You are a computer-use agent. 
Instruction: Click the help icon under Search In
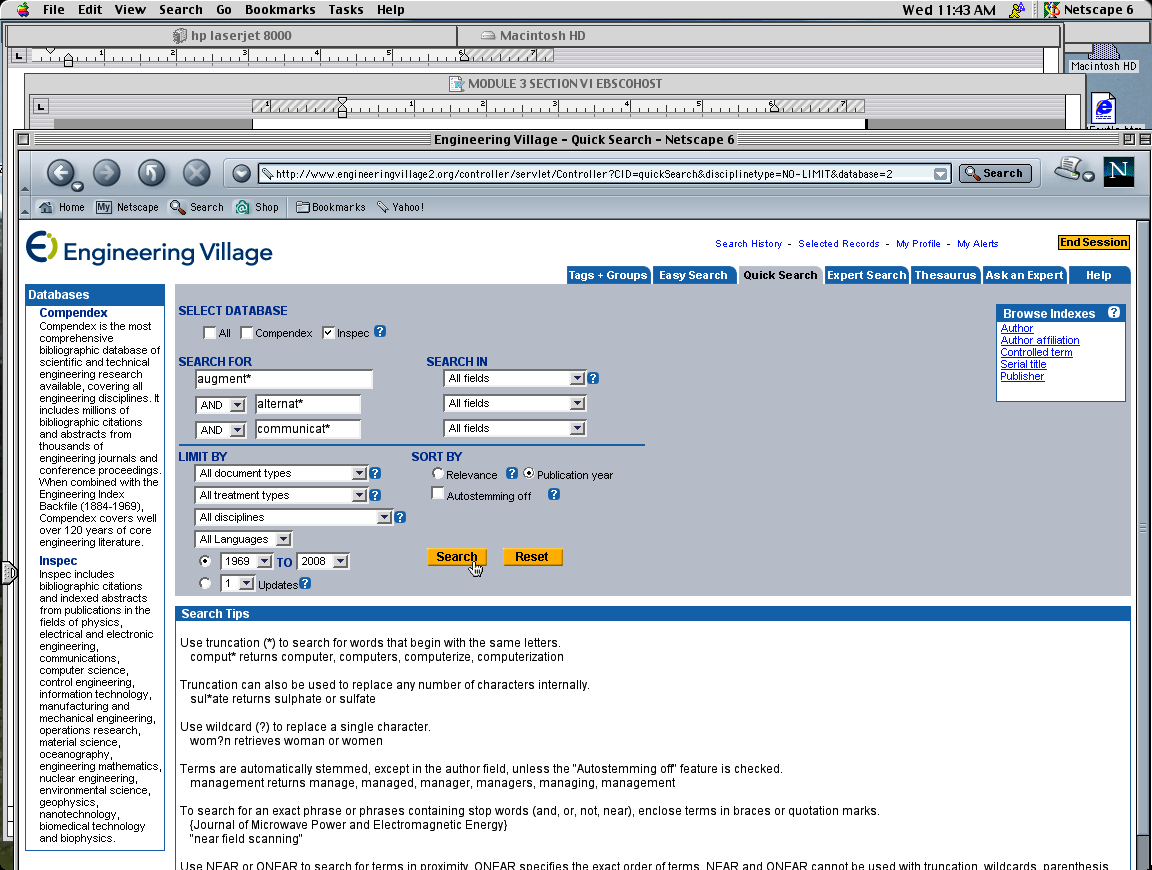(593, 378)
